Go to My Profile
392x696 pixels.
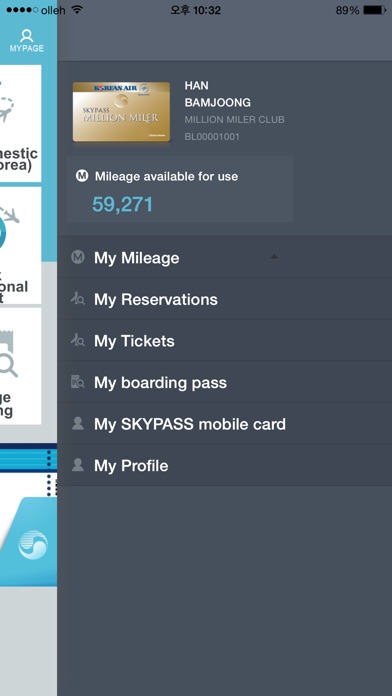[x=225, y=465]
